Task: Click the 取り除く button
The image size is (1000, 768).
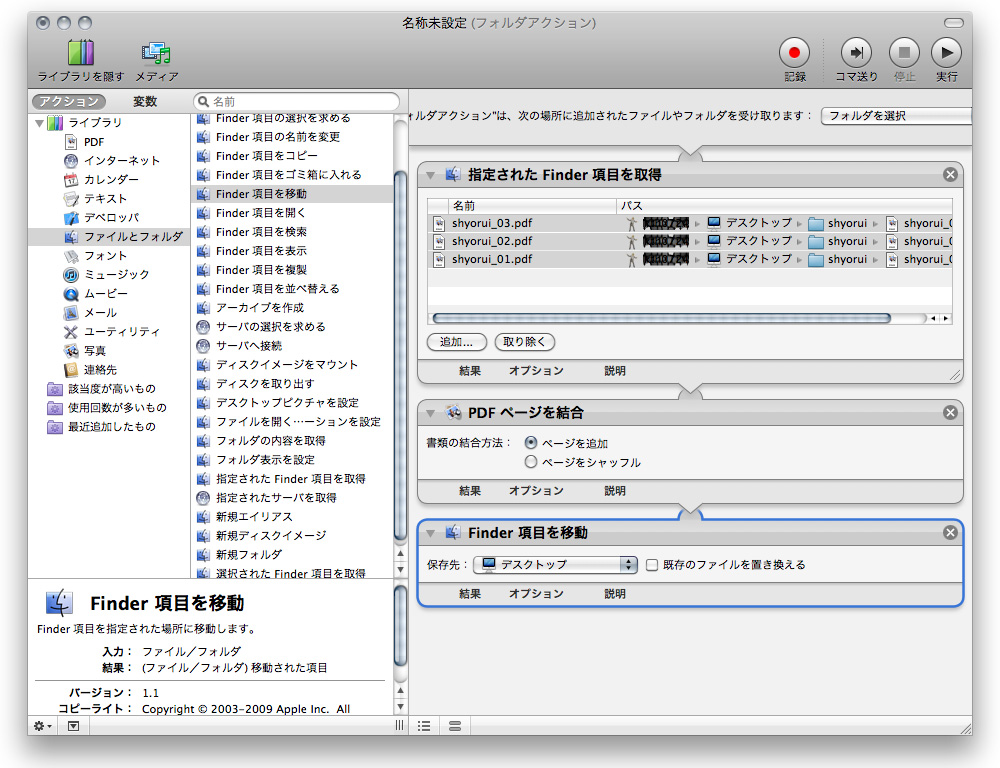Action: [x=524, y=342]
